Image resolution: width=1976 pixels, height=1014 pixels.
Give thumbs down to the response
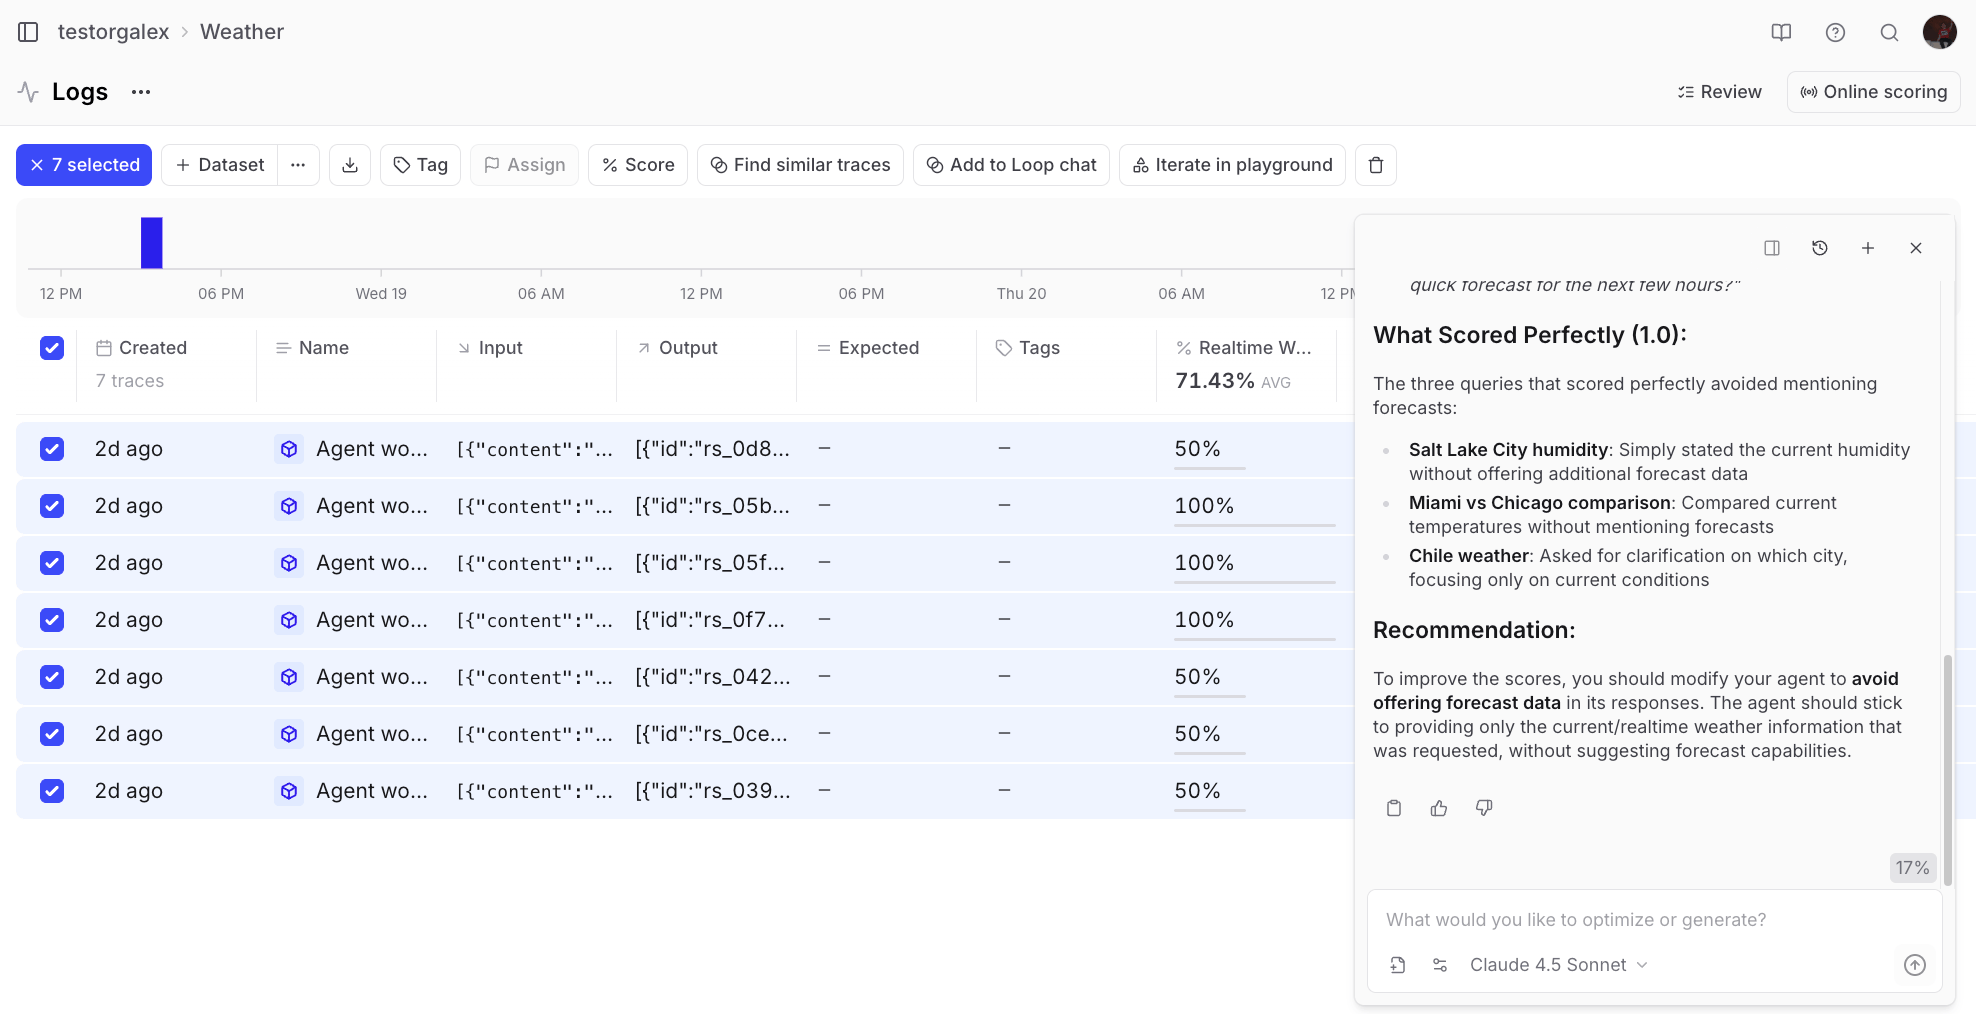click(x=1484, y=808)
